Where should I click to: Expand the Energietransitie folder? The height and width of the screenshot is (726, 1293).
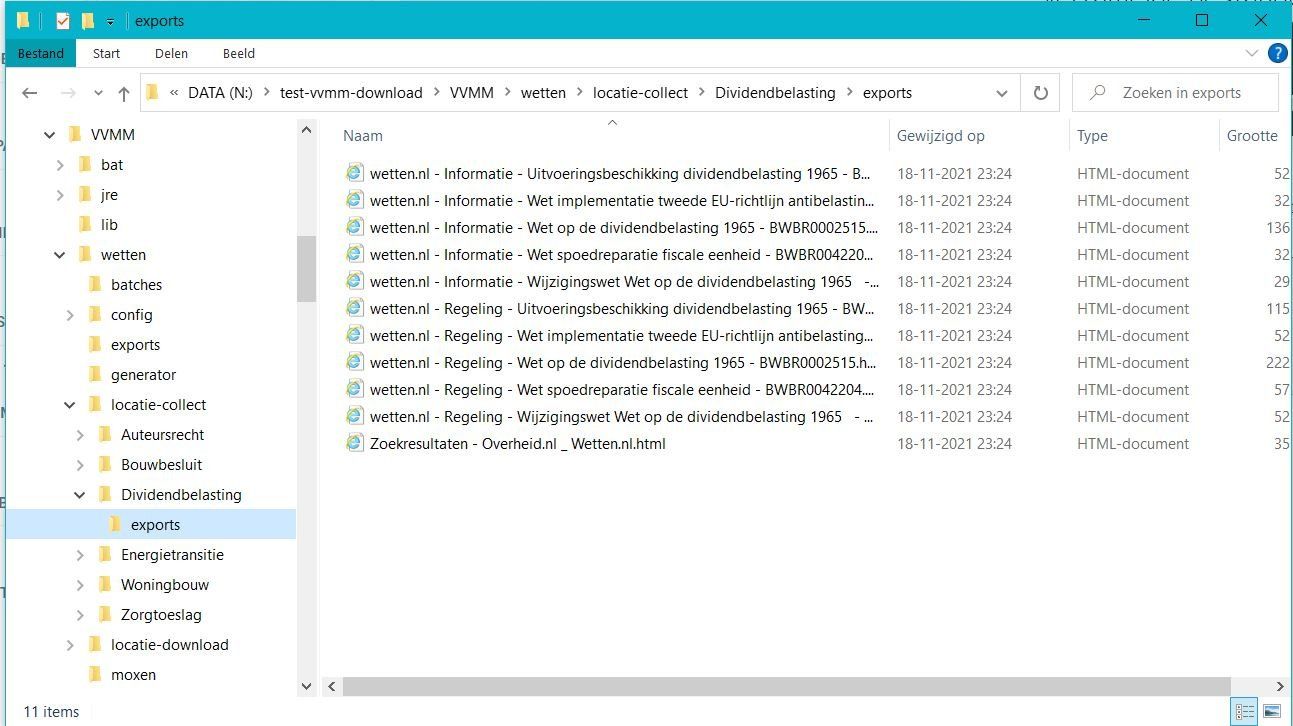[x=80, y=555]
